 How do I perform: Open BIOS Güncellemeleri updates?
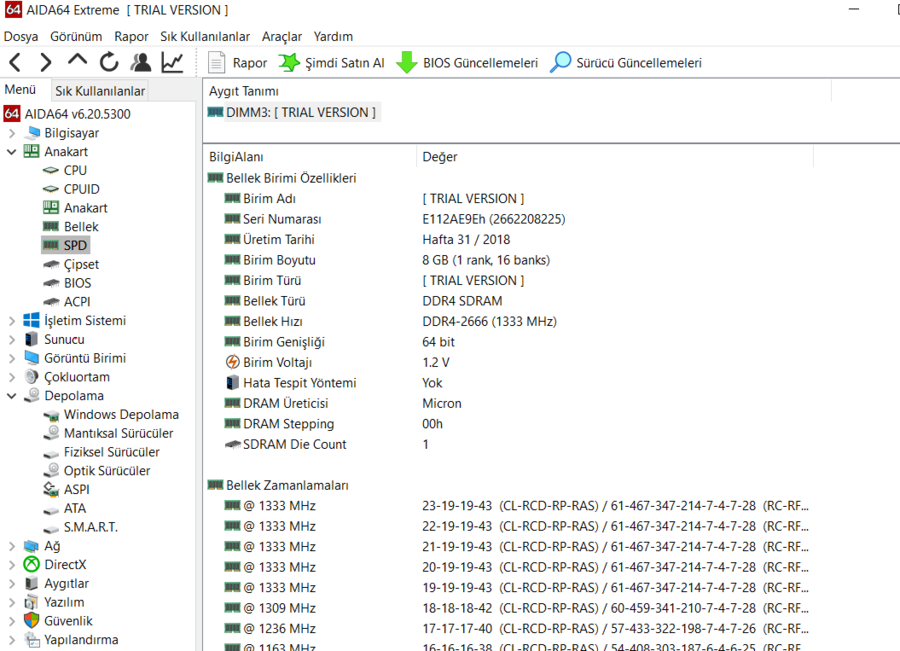[x=468, y=62]
